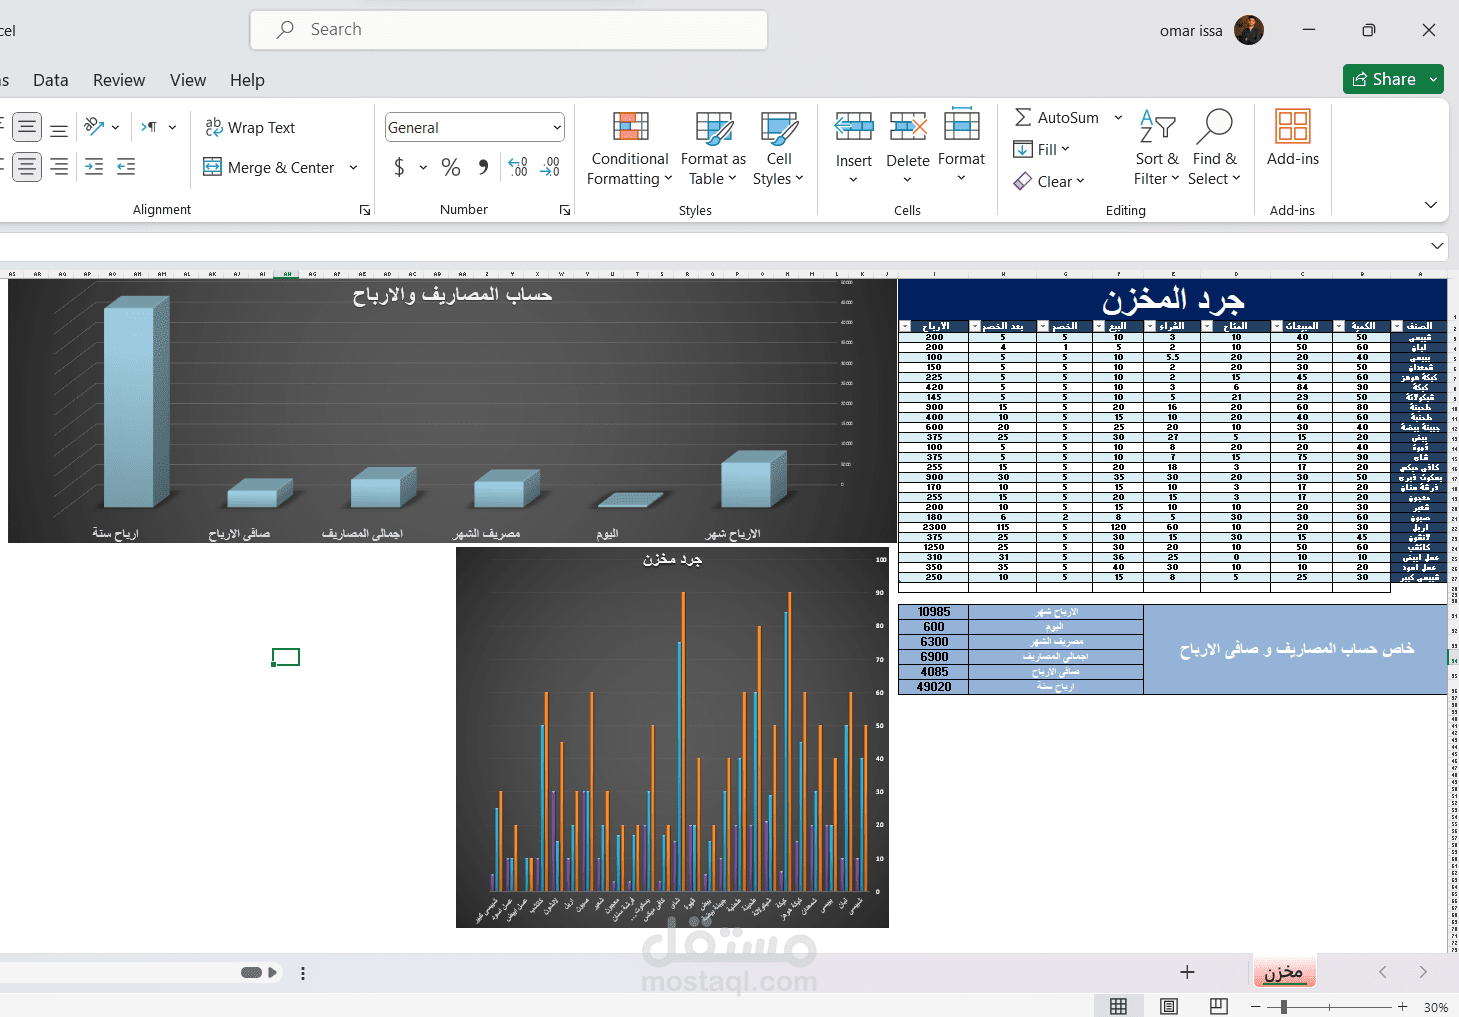This screenshot has height=1017, width=1459.
Task: Open Number format dialog launcher
Action: (565, 210)
